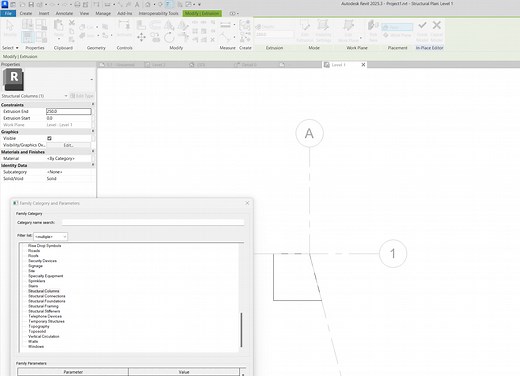
Task: Click the Edit Extrusion icon in the Mode panel
Action: (x=305, y=25)
